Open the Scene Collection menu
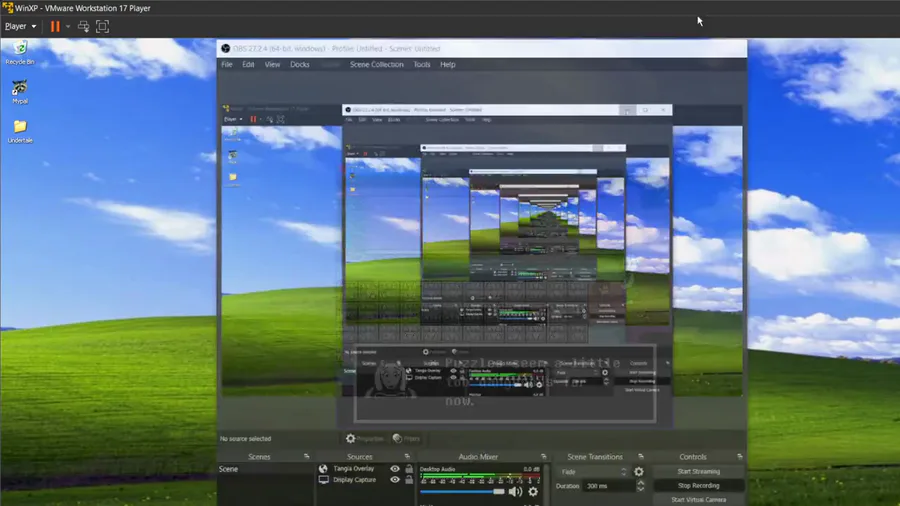This screenshot has height=506, width=900. tap(377, 64)
